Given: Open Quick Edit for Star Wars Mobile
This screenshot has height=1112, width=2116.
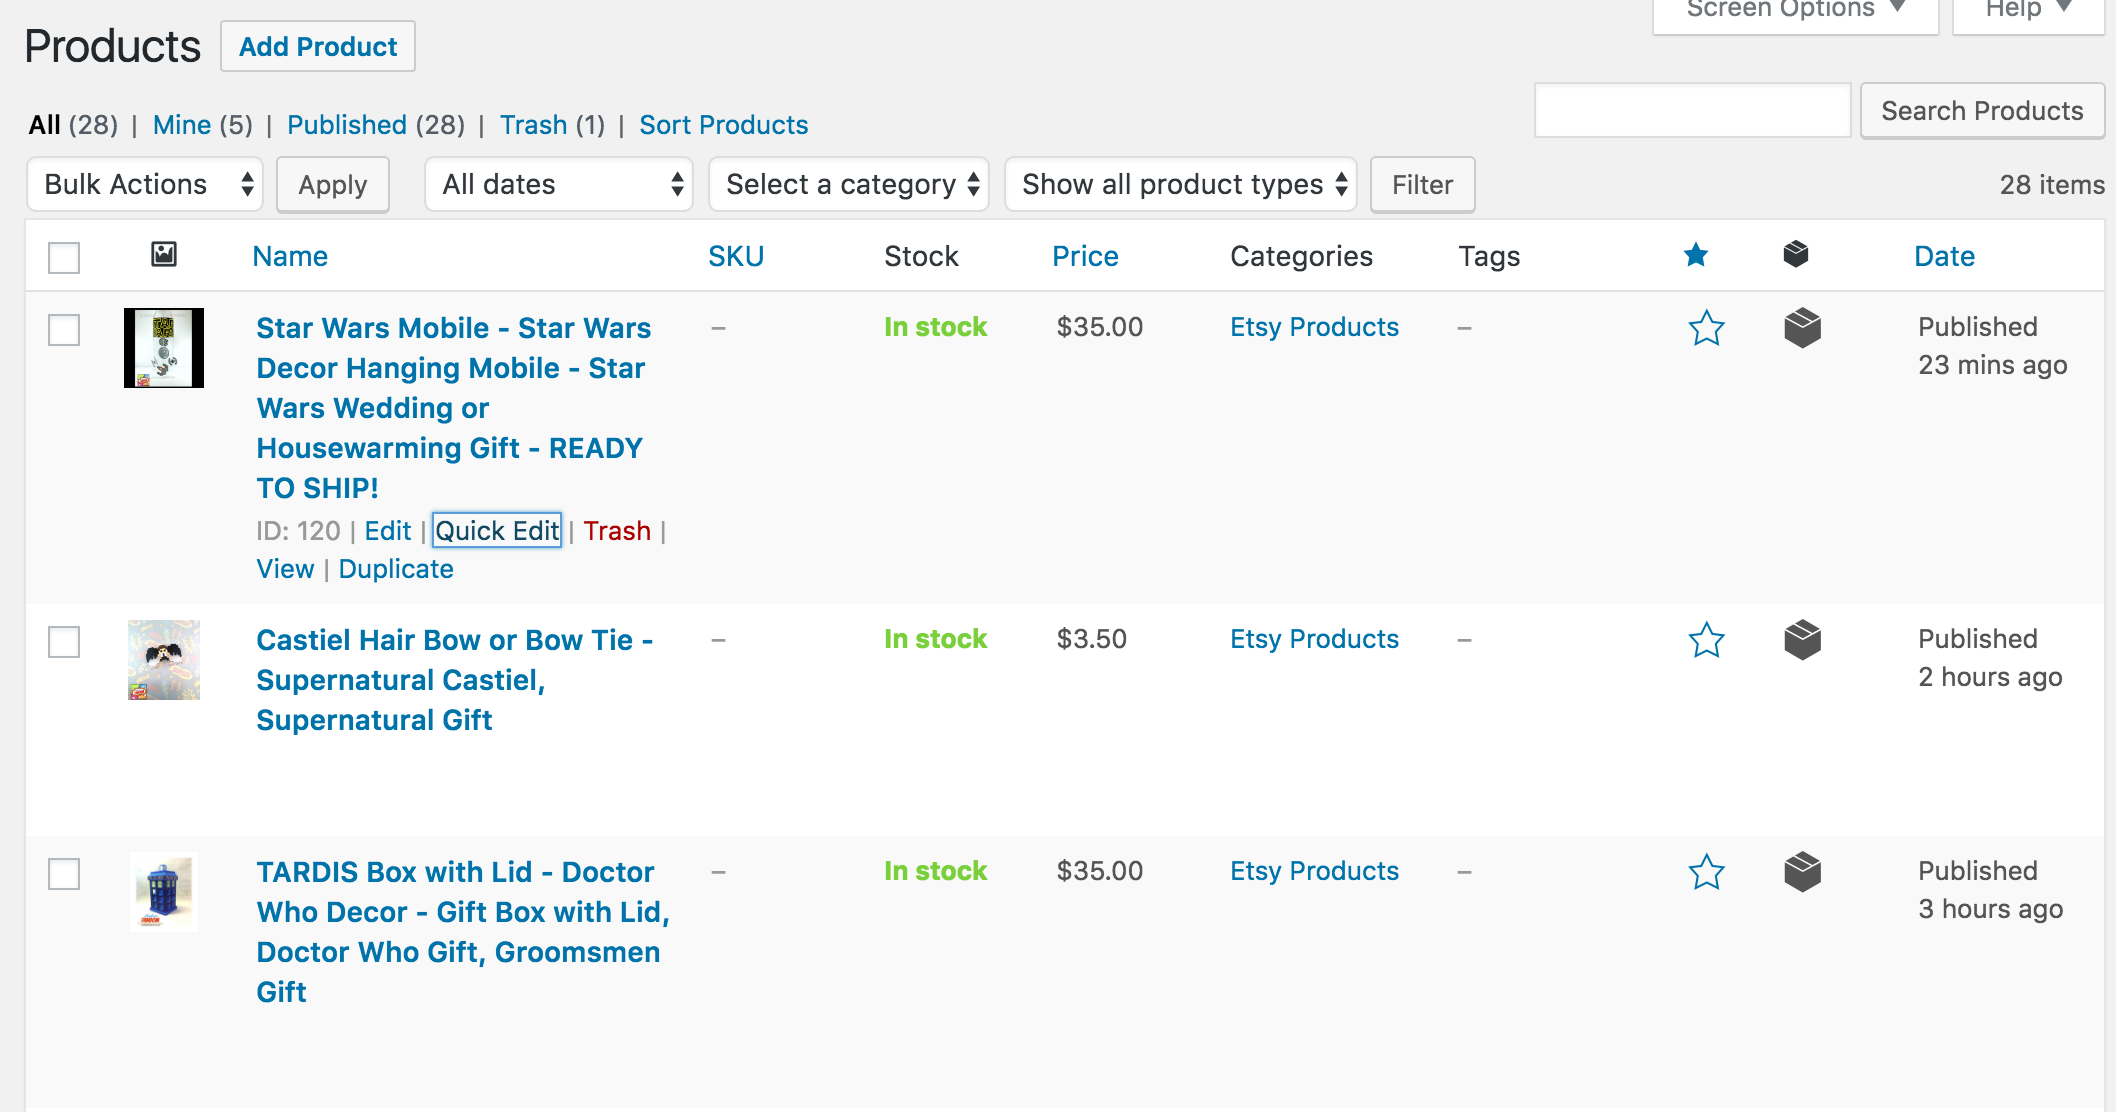Looking at the screenshot, I should [497, 531].
